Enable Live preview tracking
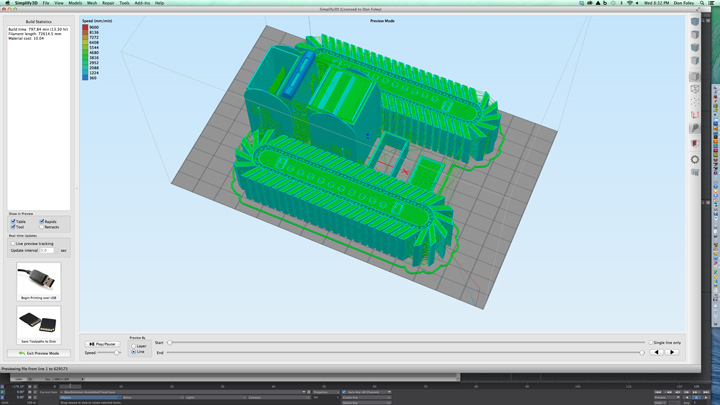The image size is (720, 405). 13,243
